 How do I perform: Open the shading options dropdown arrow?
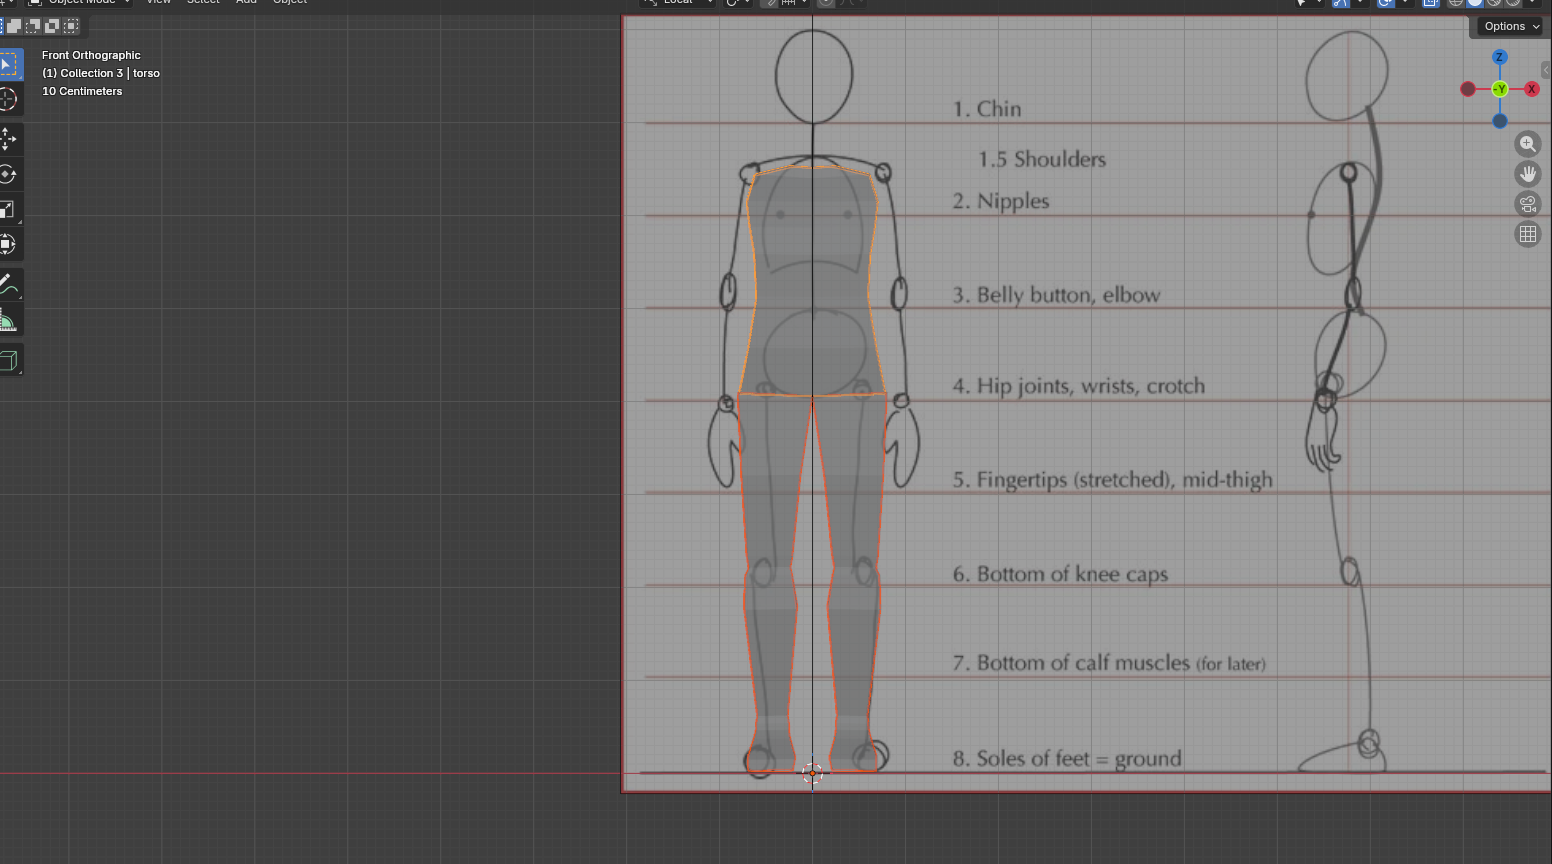click(x=1533, y=2)
